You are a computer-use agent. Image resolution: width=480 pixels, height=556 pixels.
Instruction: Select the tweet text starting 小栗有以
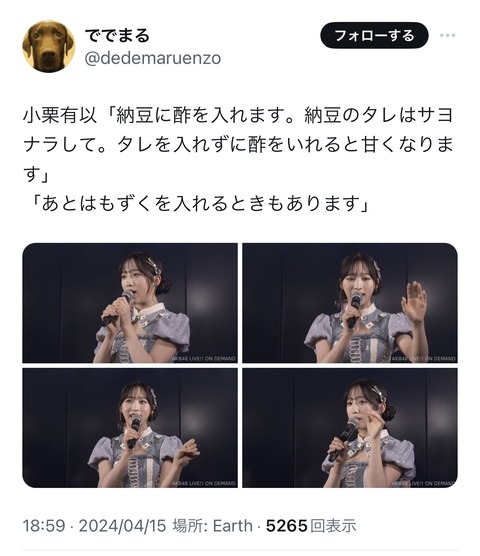pyautogui.click(x=238, y=145)
